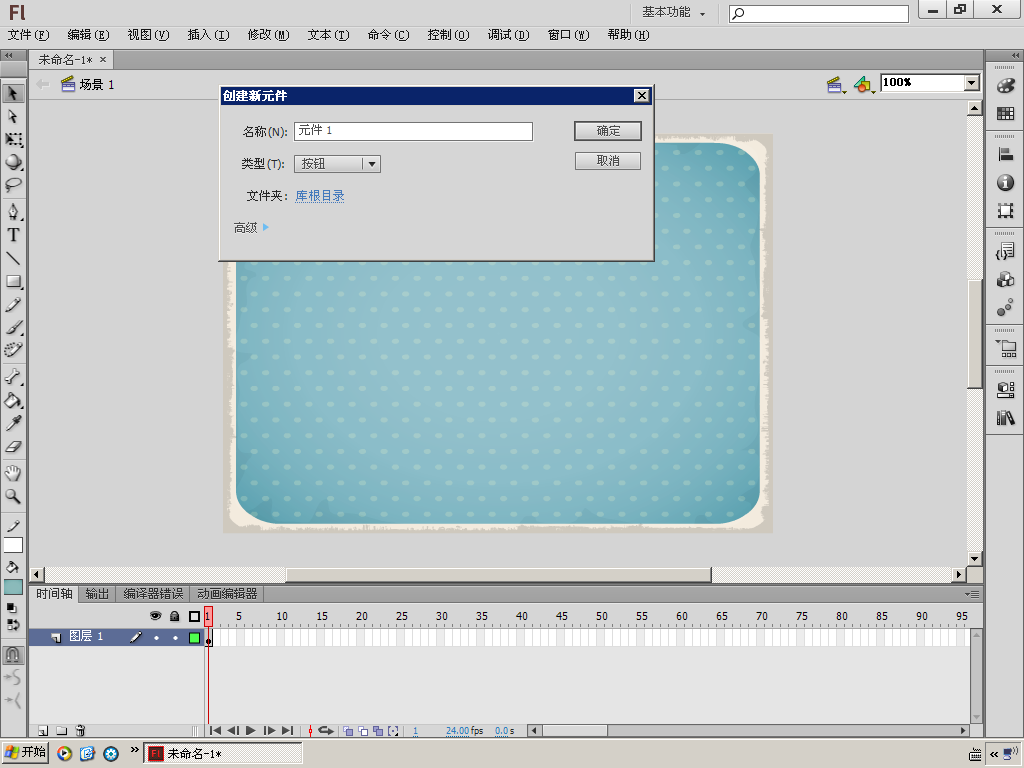Select the Eyedropper tool

click(x=13, y=423)
